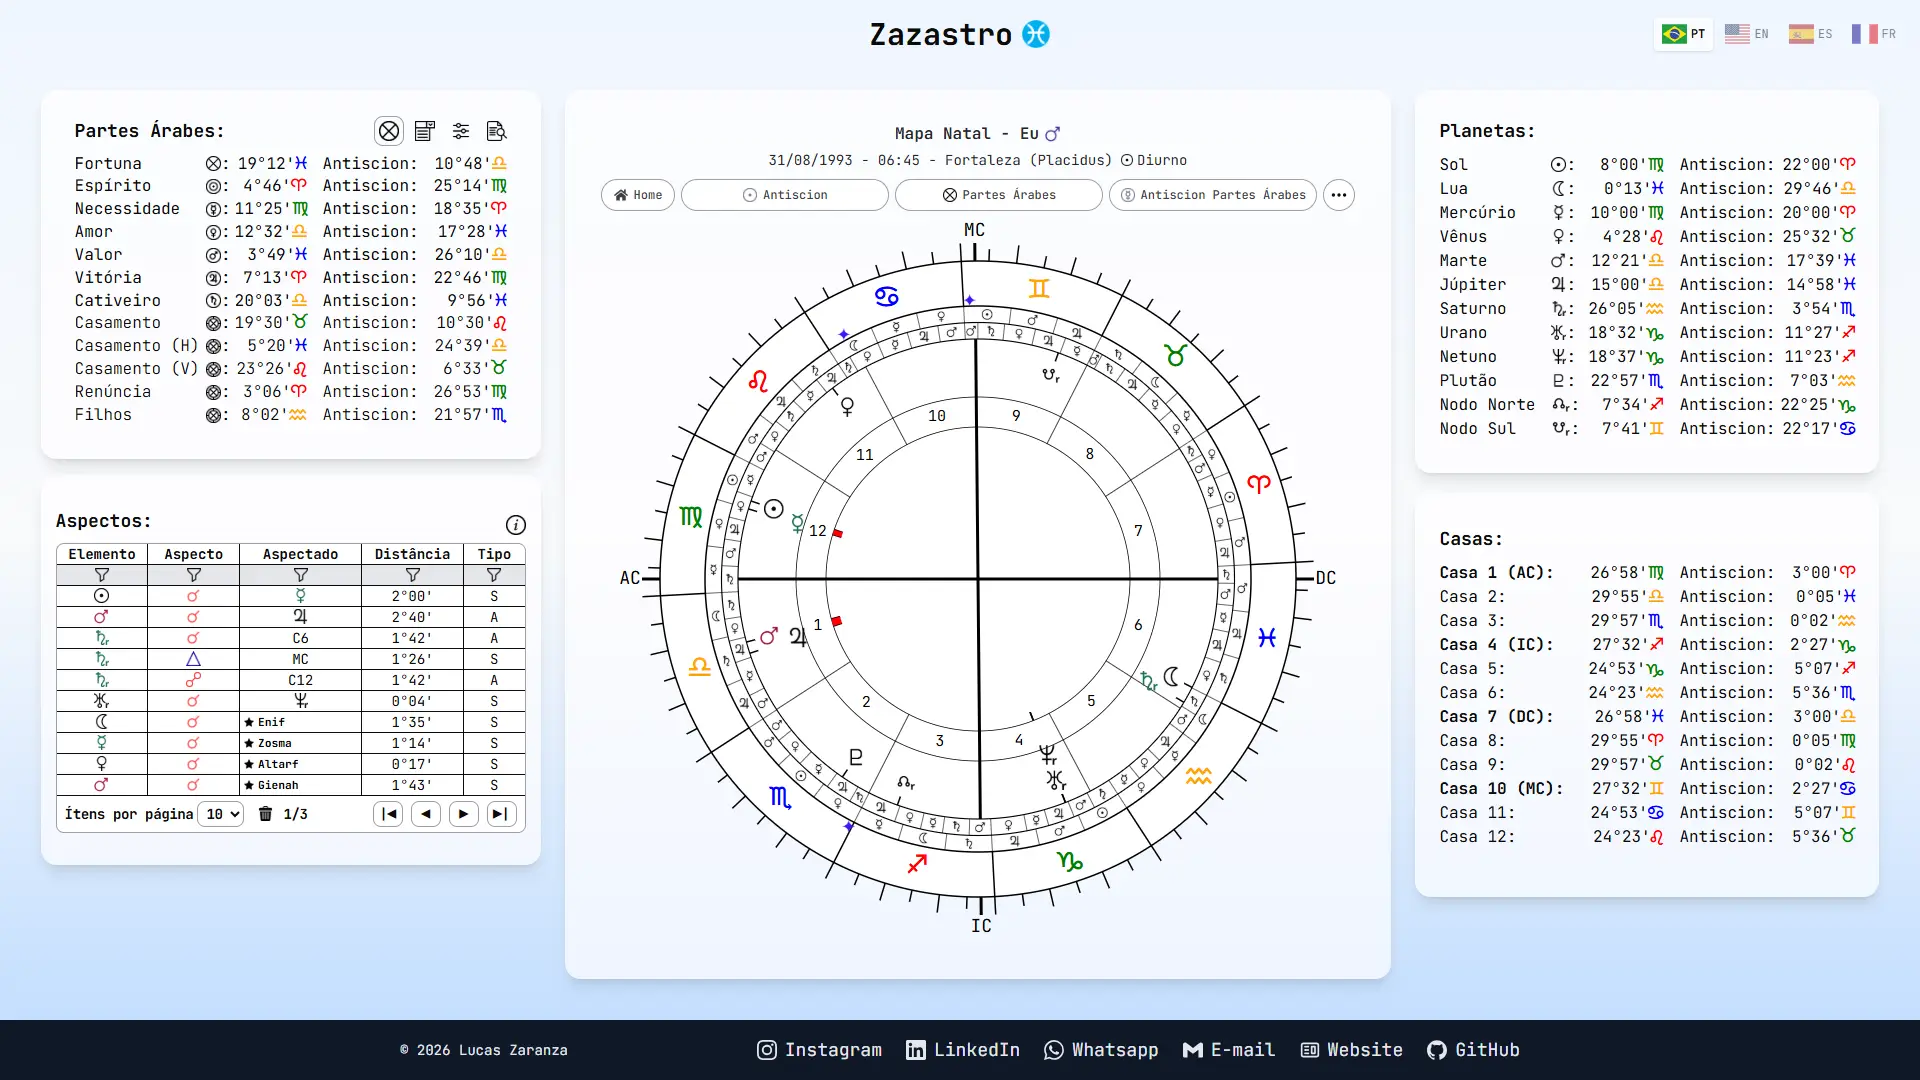
Task: Select the Partes Árabes chart view
Action: click(999, 195)
